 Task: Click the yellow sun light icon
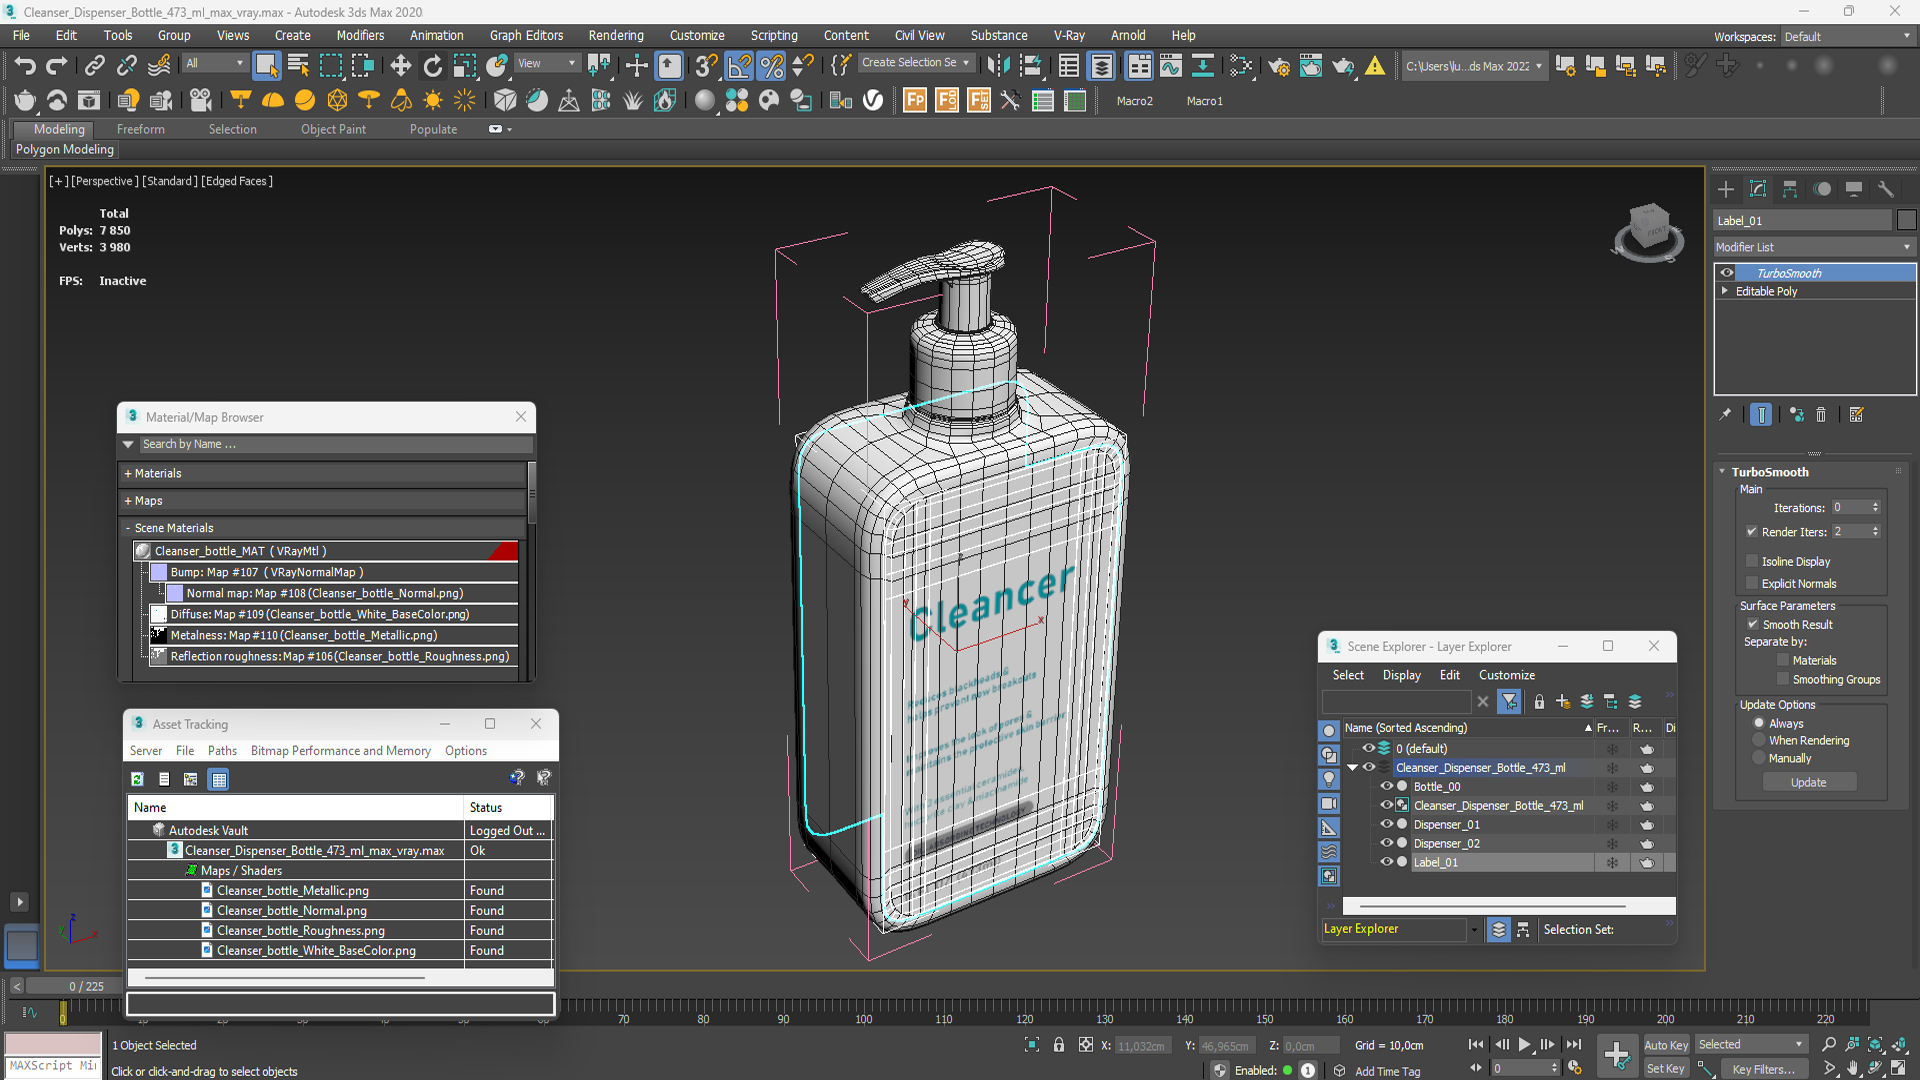click(433, 100)
